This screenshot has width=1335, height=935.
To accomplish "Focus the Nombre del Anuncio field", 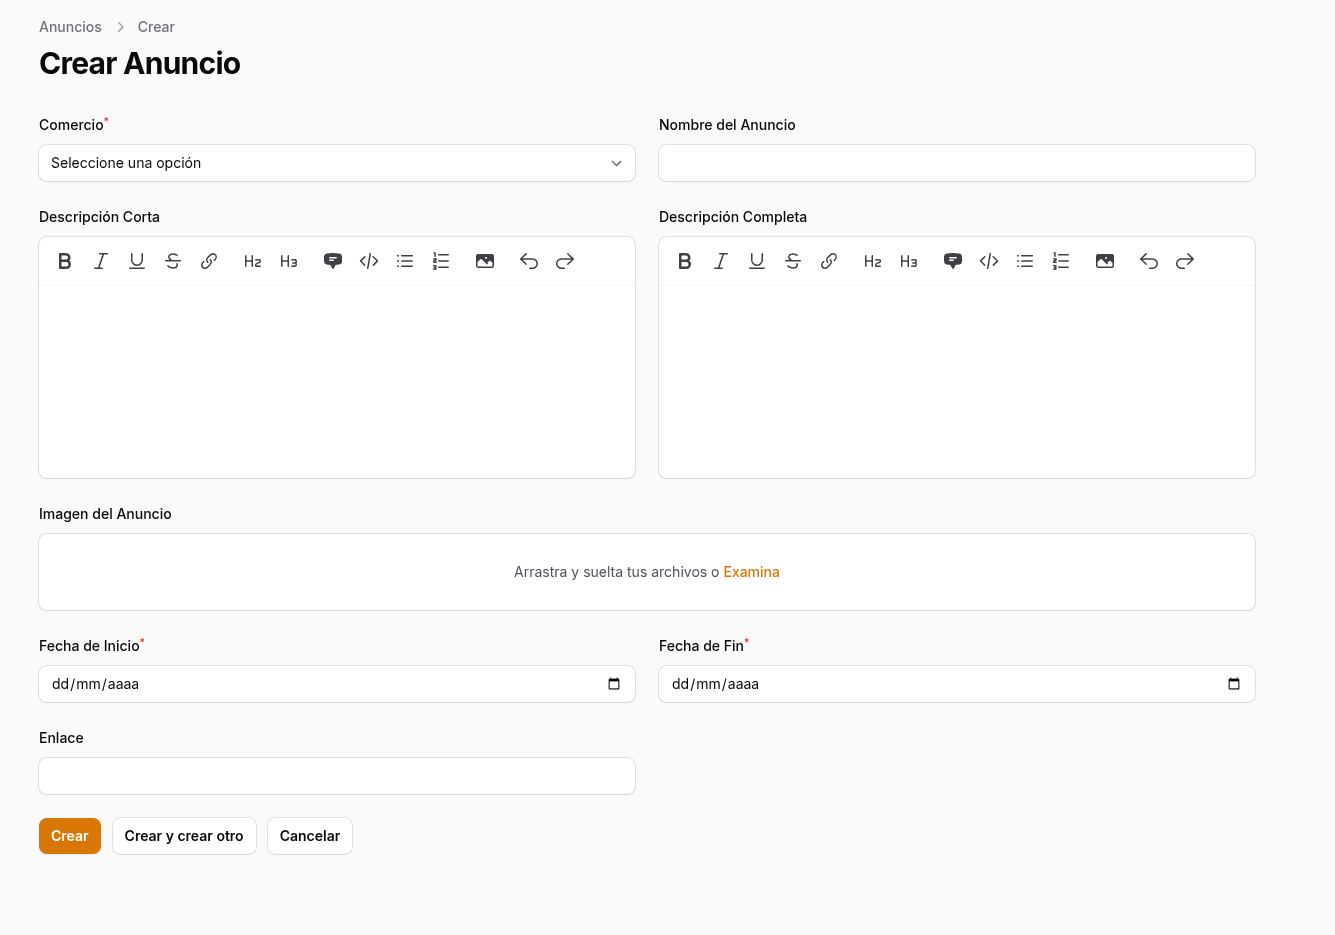I will pyautogui.click(x=956, y=163).
